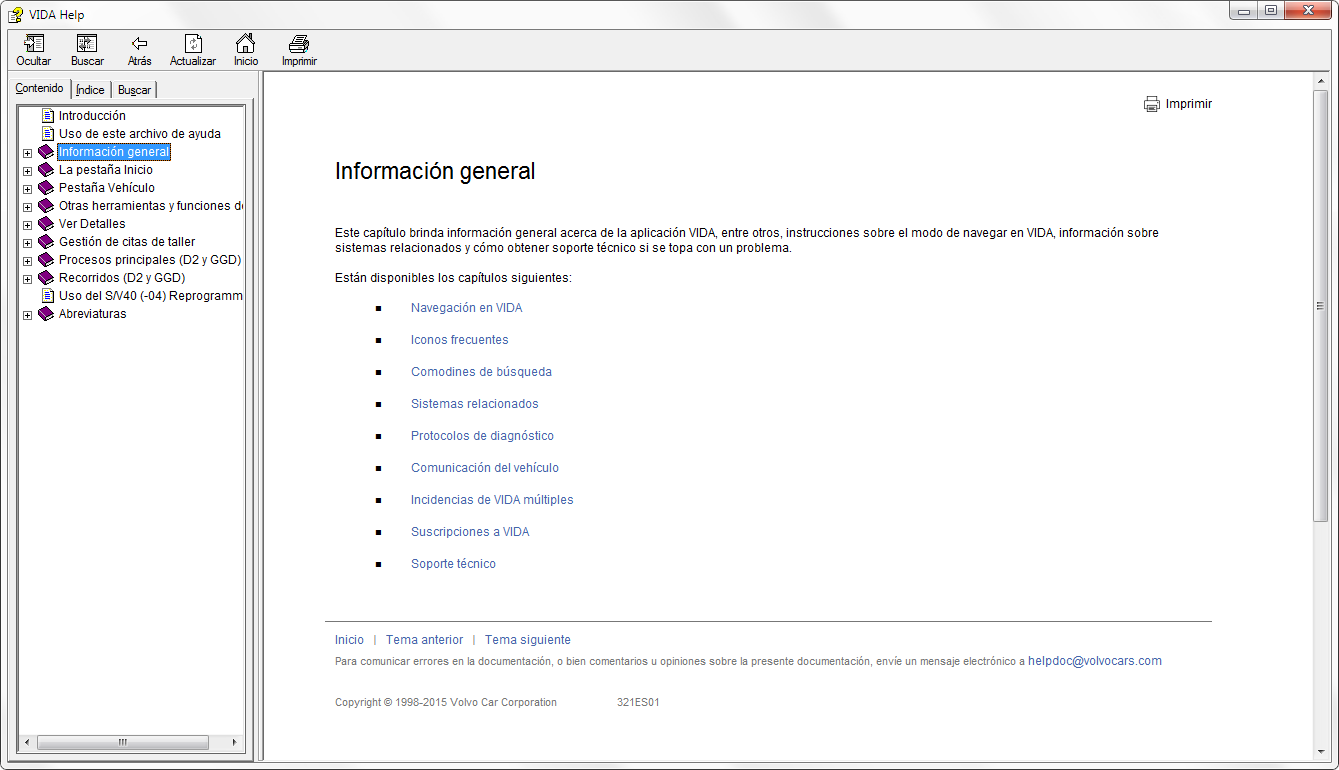Viewport: 1339px width, 770px height.
Task: Click tree horizontal scrollbar right arrow
Action: pos(236,743)
